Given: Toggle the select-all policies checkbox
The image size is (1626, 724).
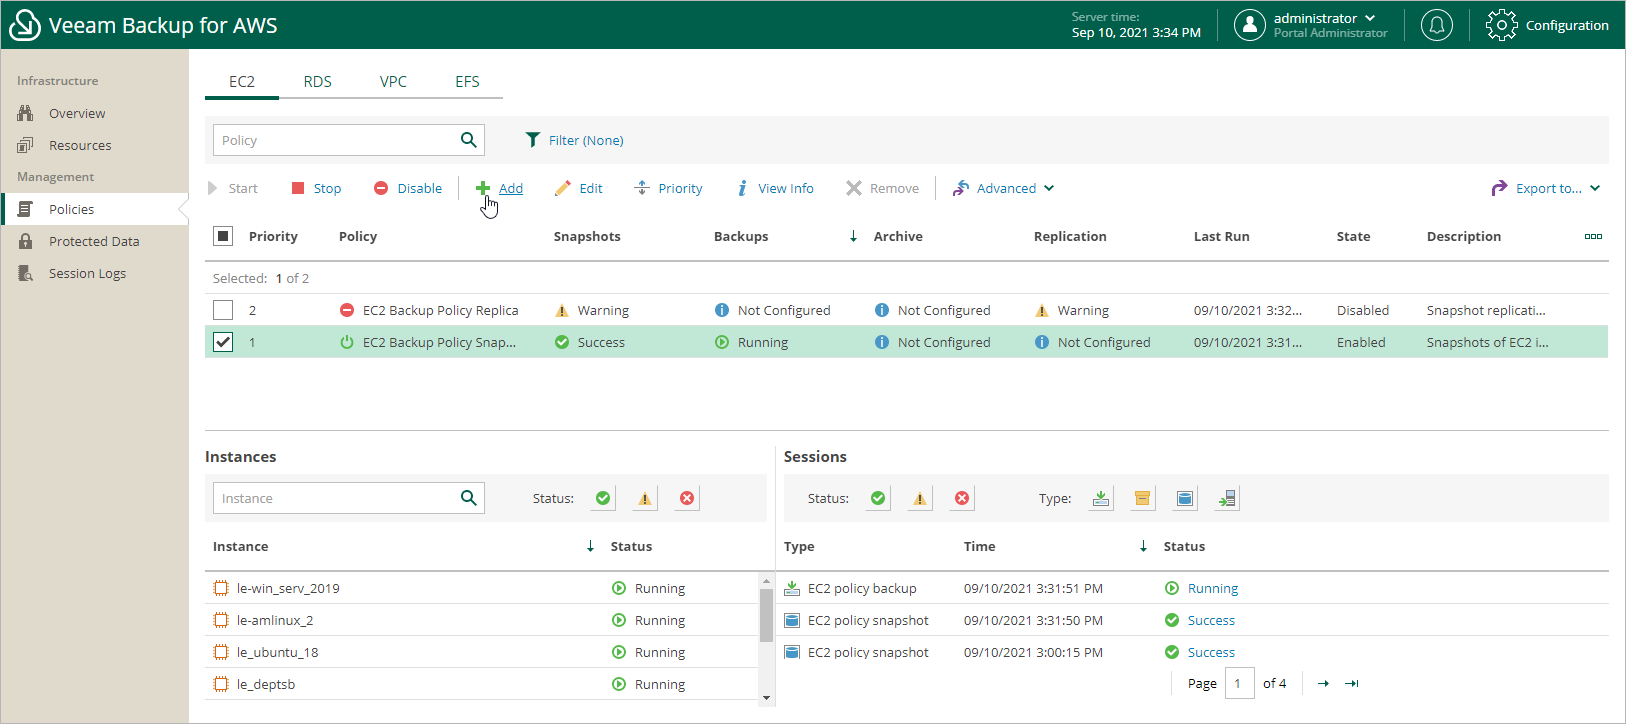Looking at the screenshot, I should [x=223, y=236].
